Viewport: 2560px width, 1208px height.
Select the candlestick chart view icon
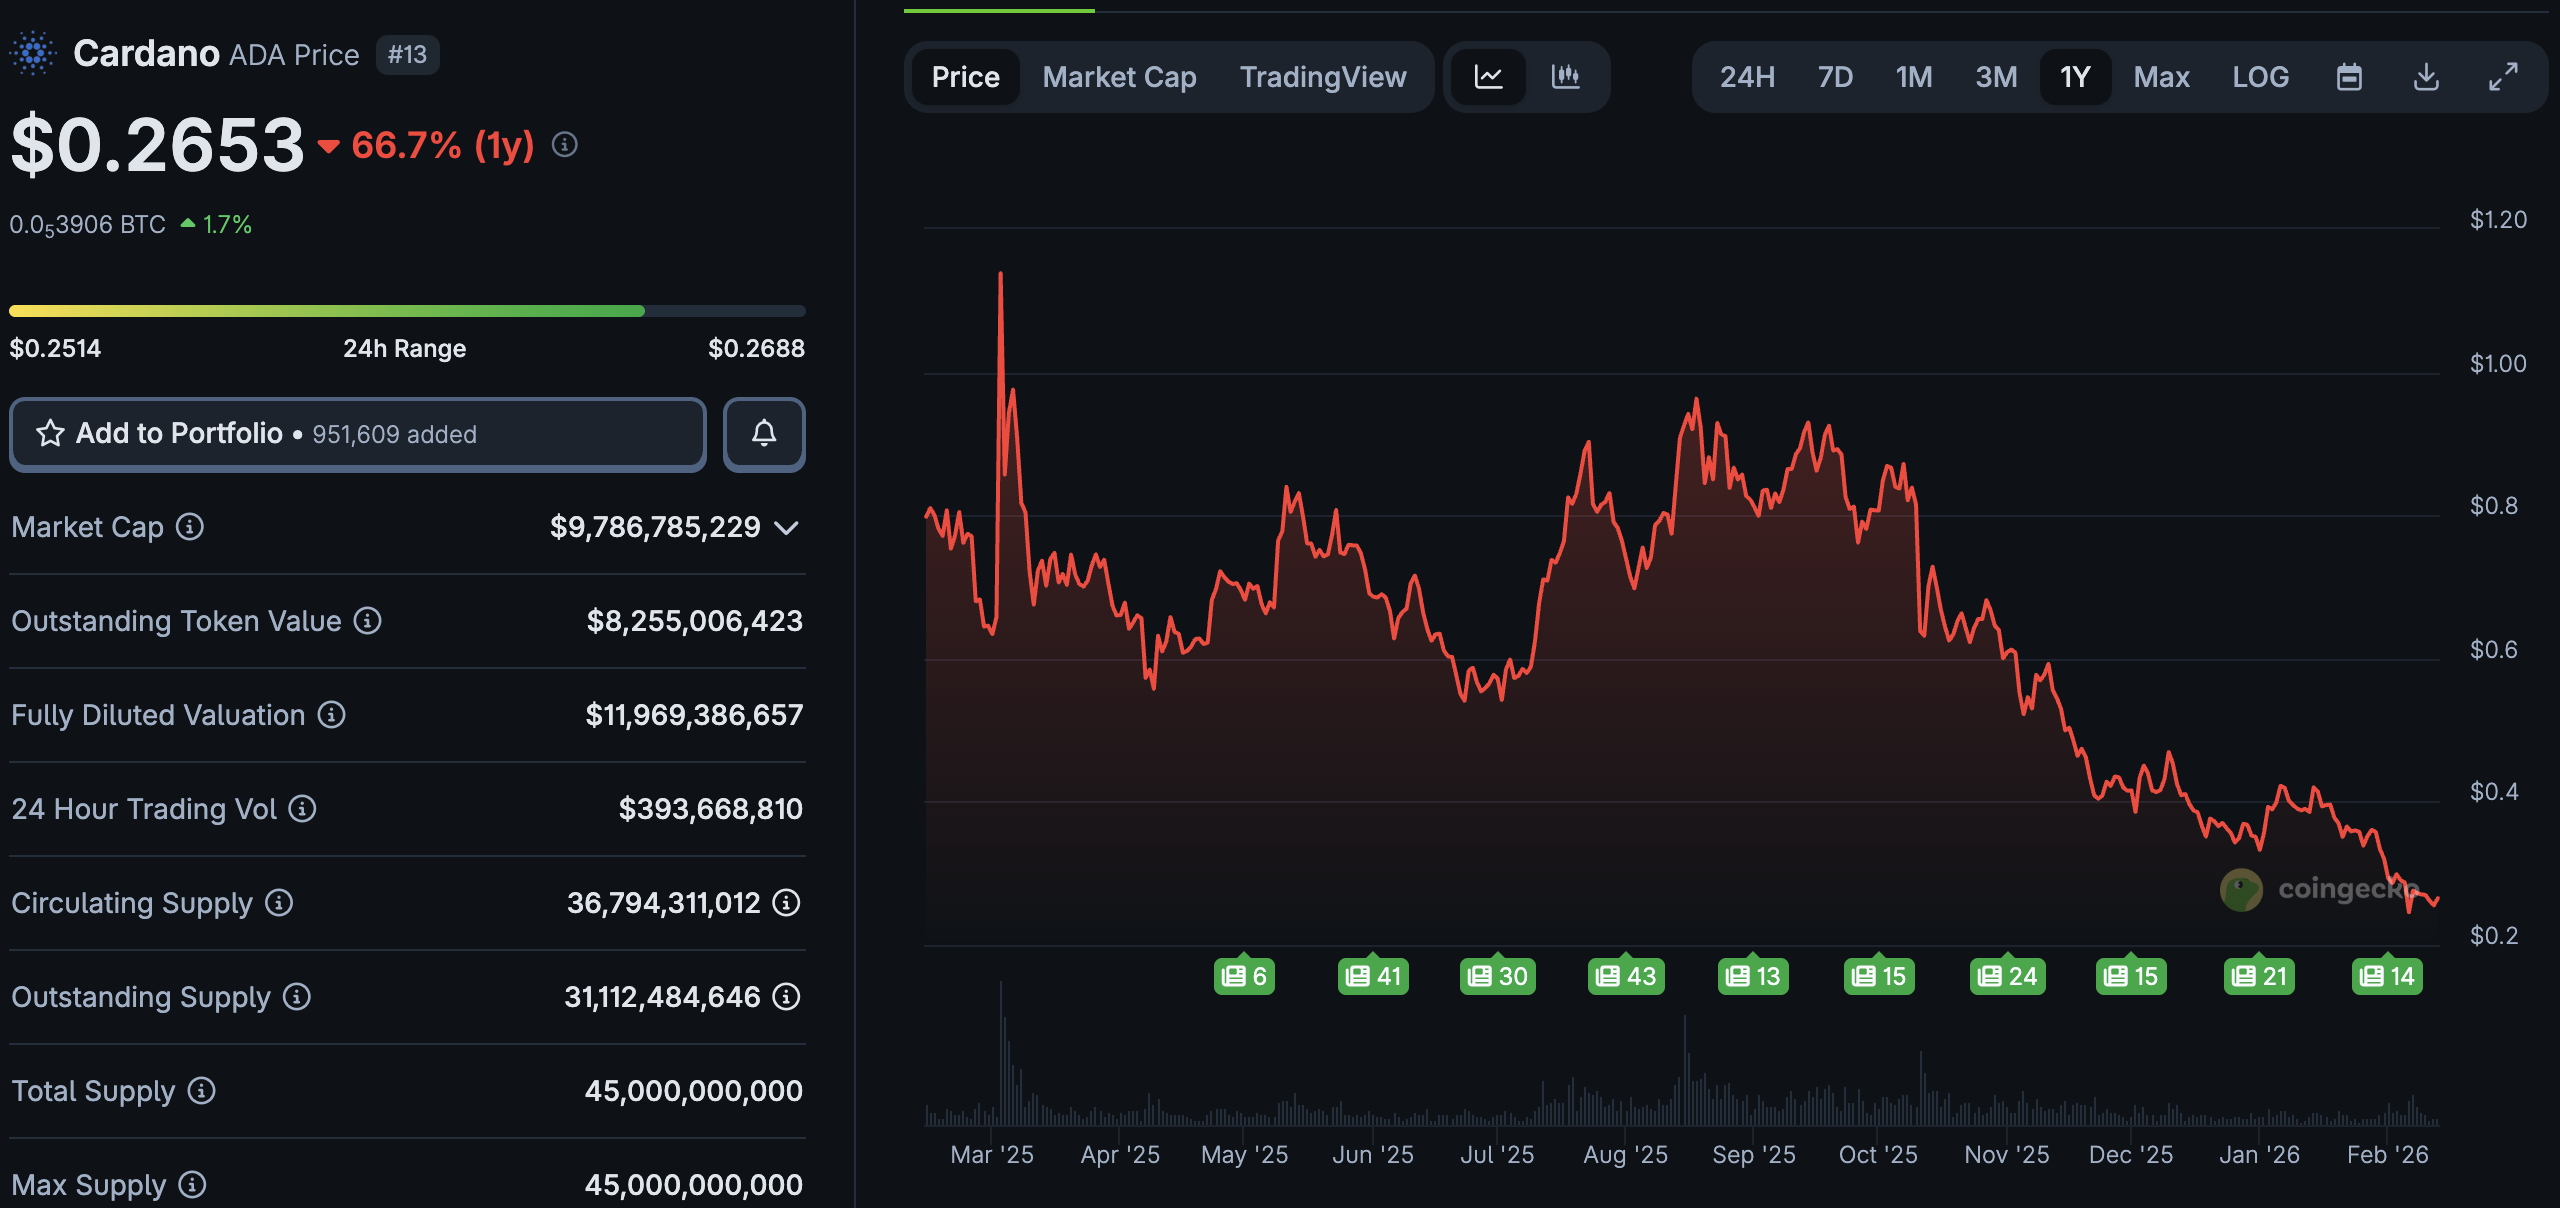[x=1565, y=77]
